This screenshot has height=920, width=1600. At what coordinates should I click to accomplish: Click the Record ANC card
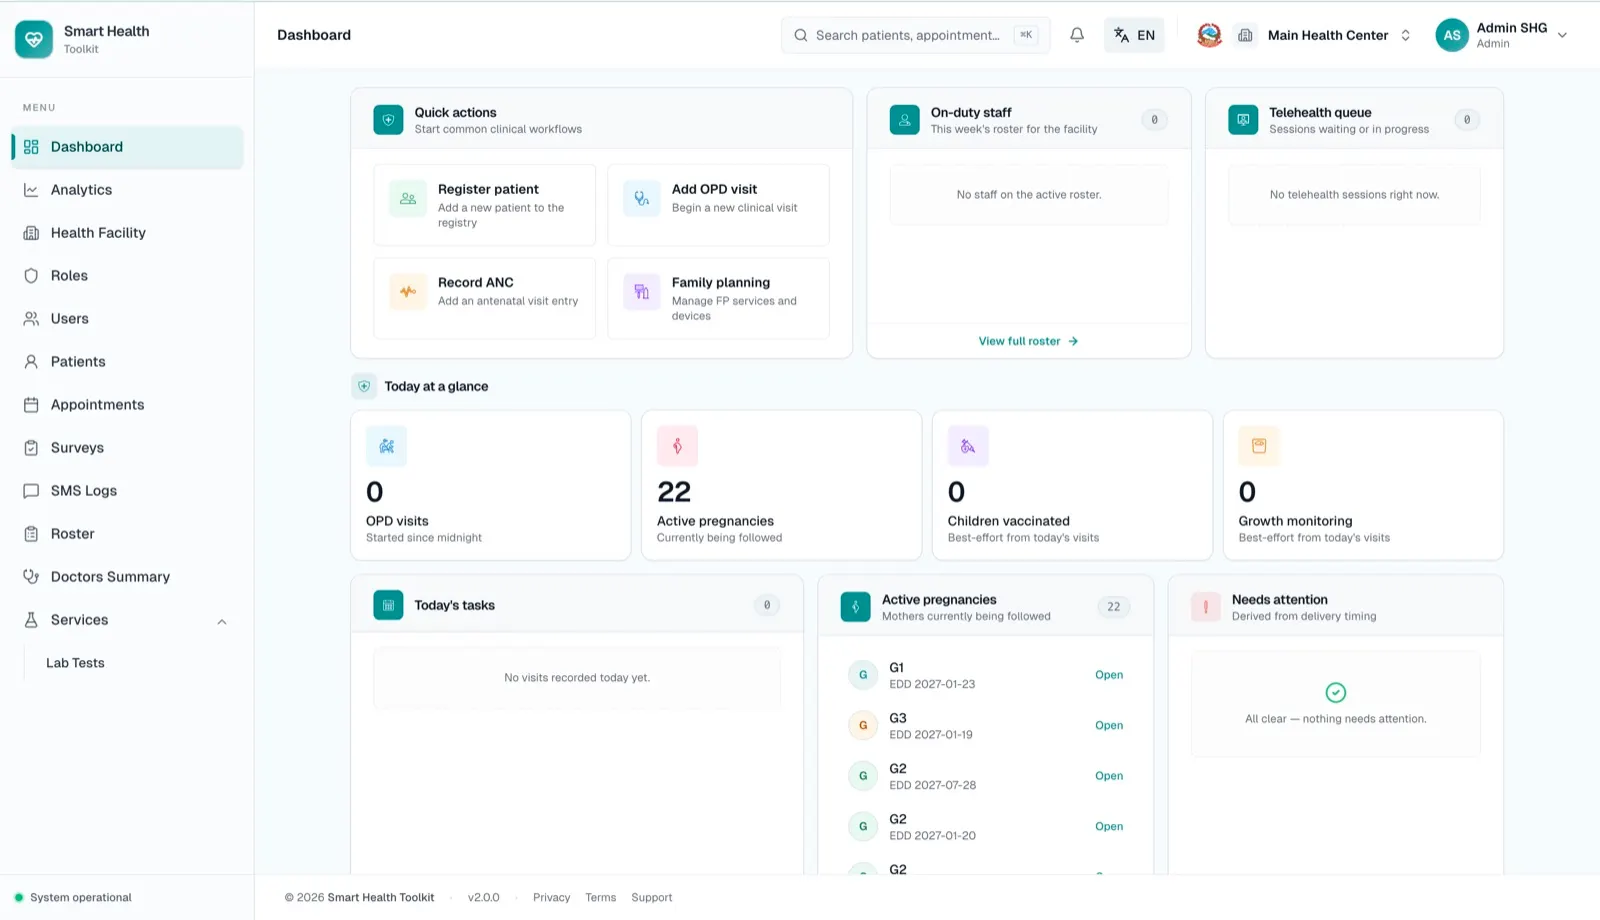tap(484, 298)
